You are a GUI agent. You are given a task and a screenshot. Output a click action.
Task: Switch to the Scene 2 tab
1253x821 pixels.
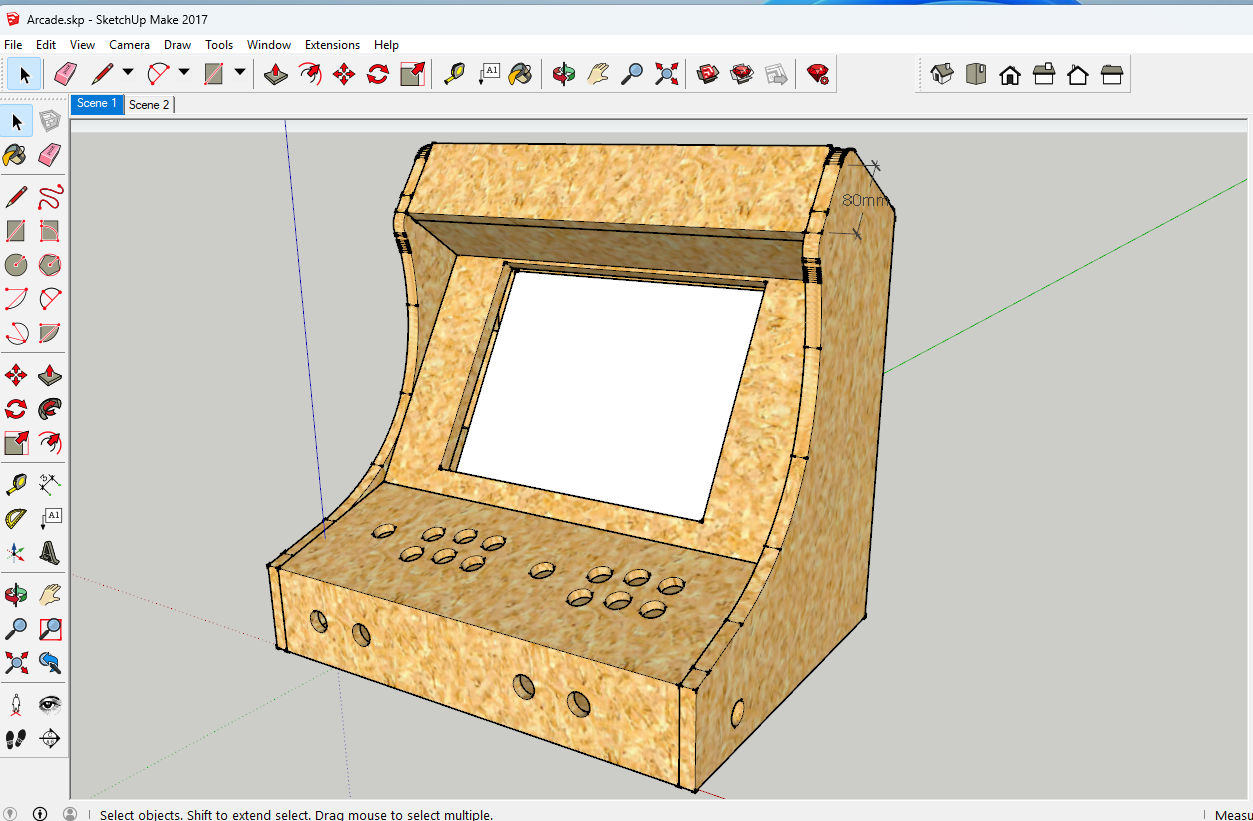(149, 104)
